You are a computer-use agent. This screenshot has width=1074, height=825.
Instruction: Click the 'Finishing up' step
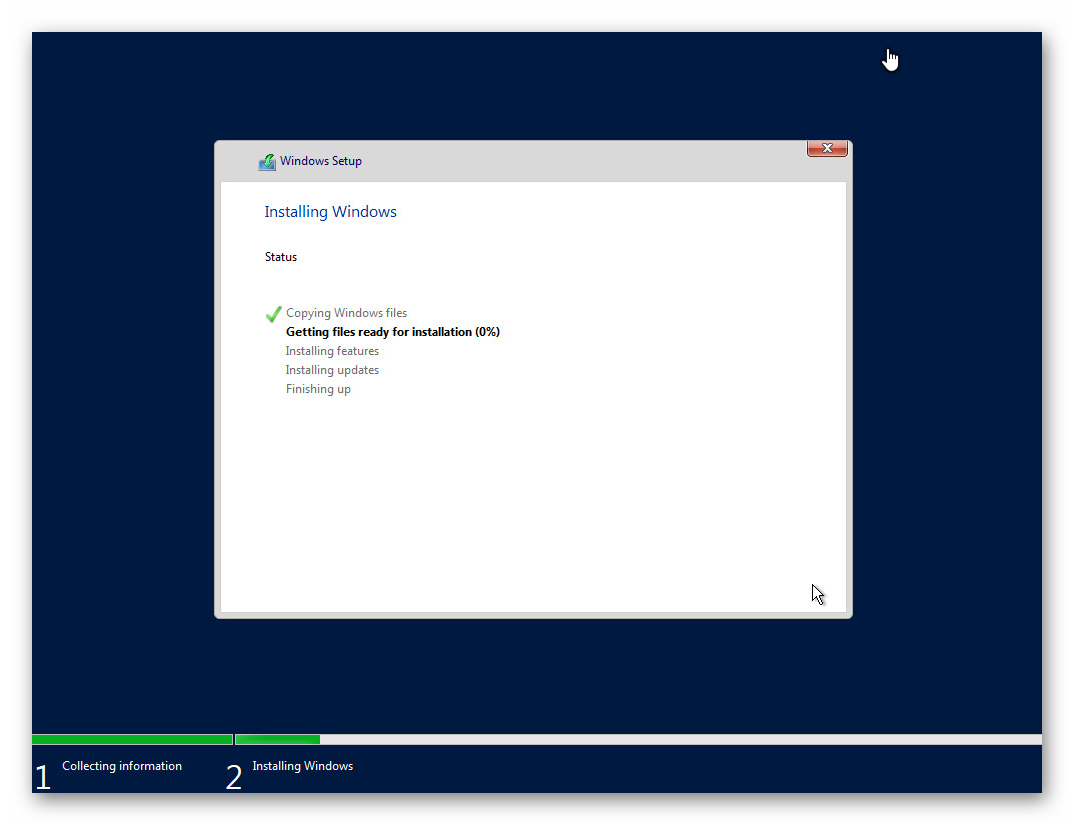coord(318,389)
